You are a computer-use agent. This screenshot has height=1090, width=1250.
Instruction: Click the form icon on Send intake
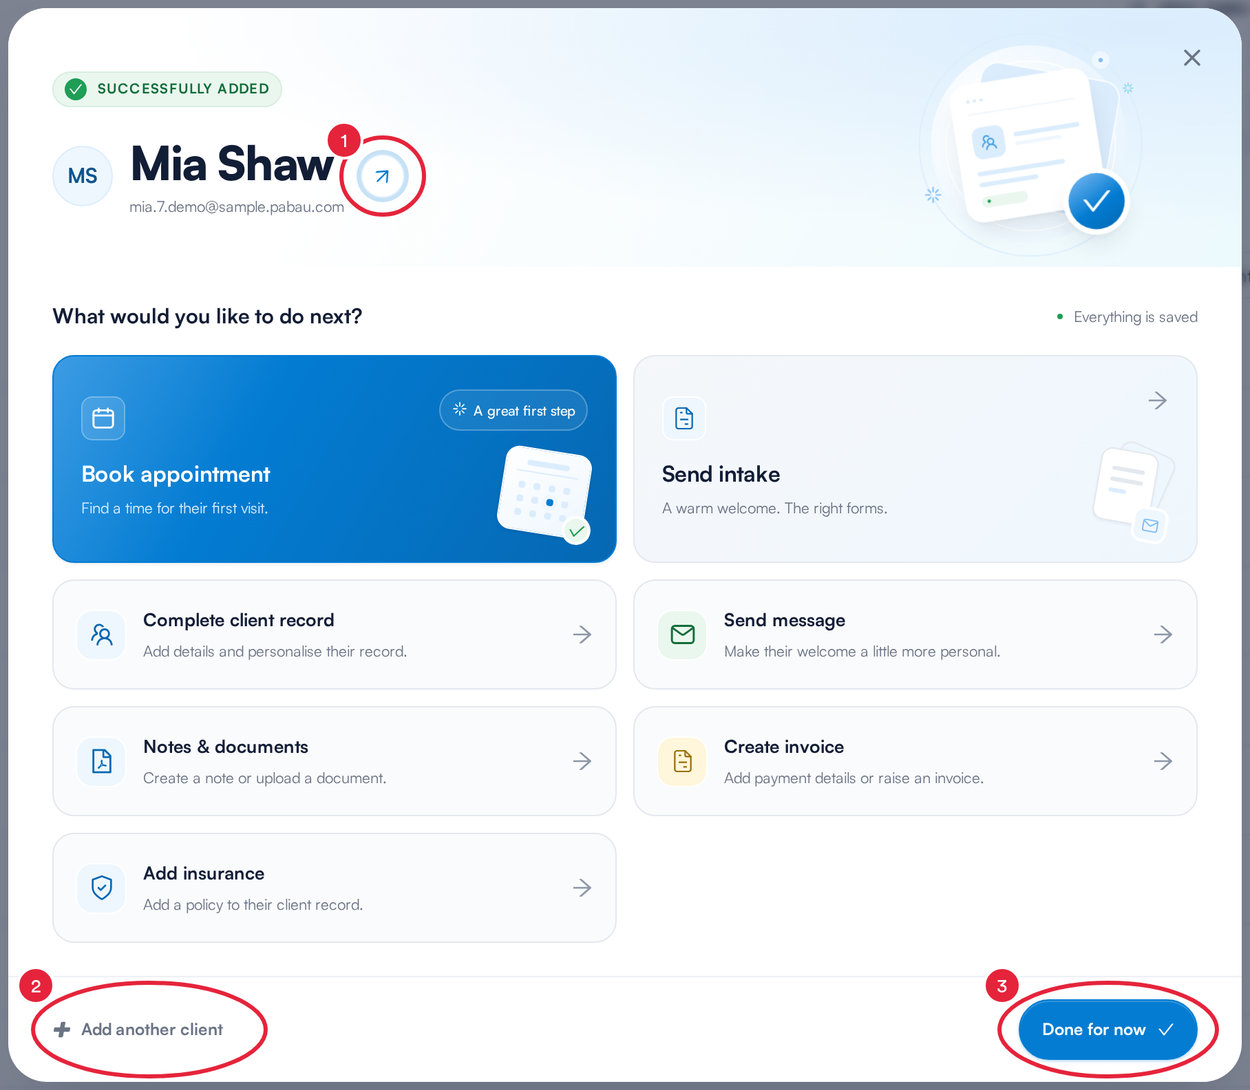tap(684, 418)
